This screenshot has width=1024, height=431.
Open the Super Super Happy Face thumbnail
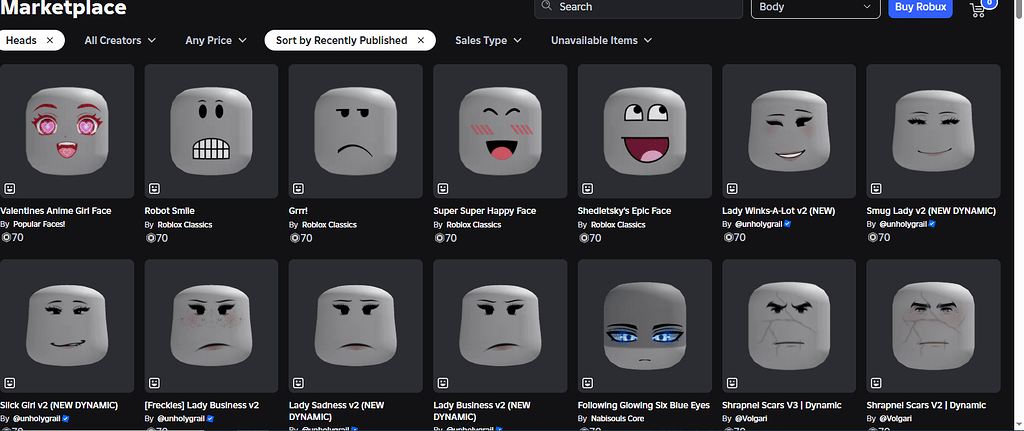click(x=500, y=131)
